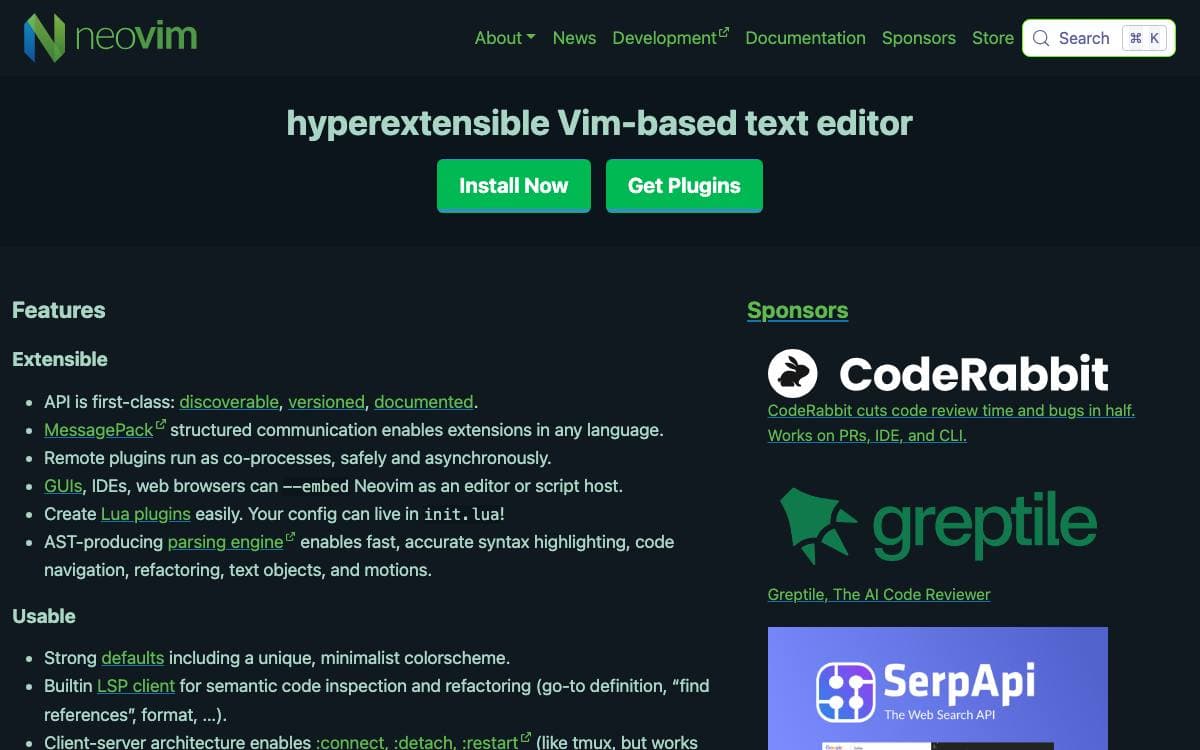Open the News page
The height and width of the screenshot is (750, 1200).
(574, 38)
